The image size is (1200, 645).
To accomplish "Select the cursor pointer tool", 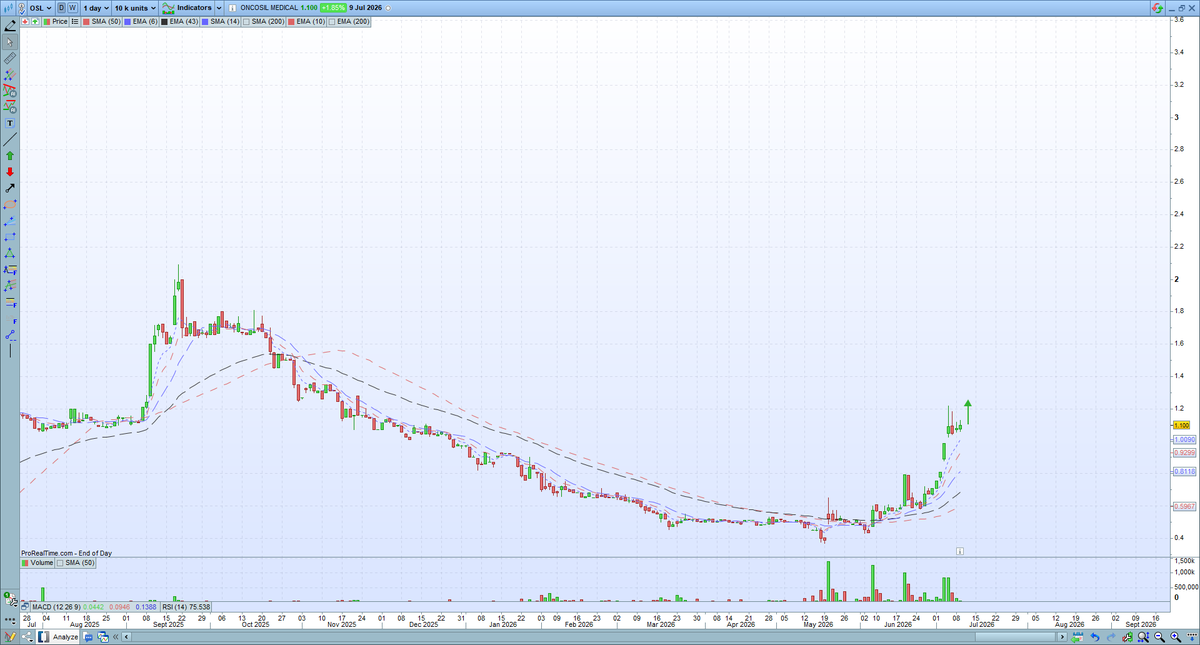I will click(x=10, y=42).
